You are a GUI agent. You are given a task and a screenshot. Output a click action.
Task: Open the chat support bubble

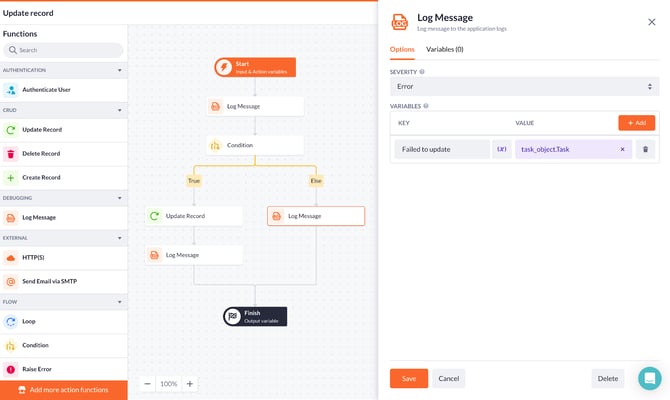[649, 378]
